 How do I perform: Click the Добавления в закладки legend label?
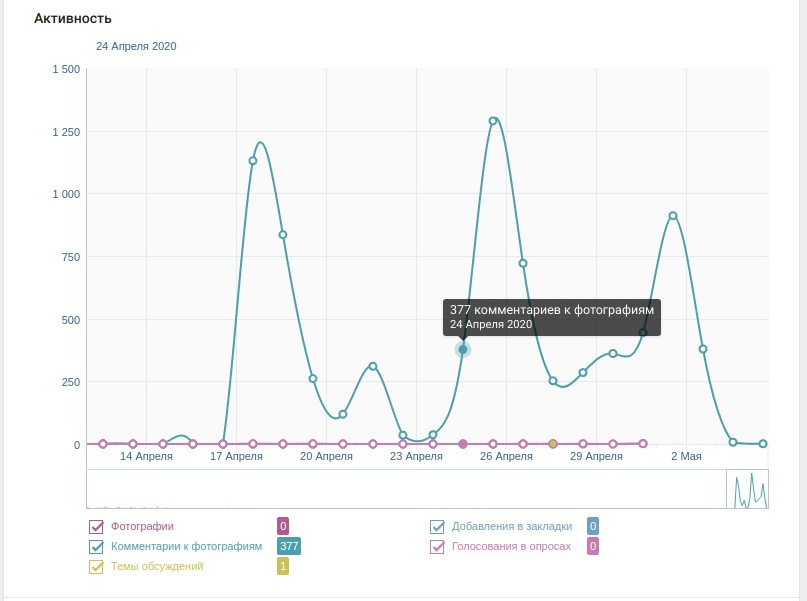click(x=512, y=527)
